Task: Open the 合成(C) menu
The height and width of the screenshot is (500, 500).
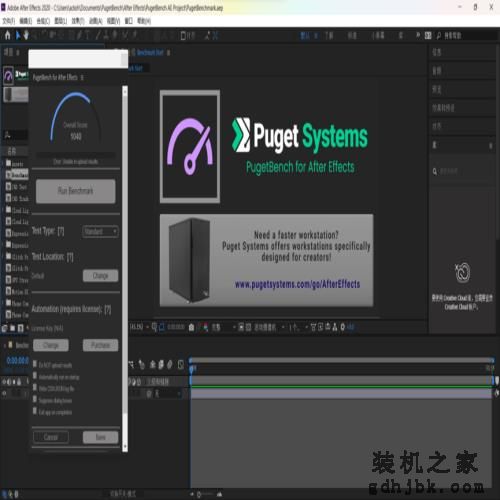Action: pyautogui.click(x=43, y=21)
